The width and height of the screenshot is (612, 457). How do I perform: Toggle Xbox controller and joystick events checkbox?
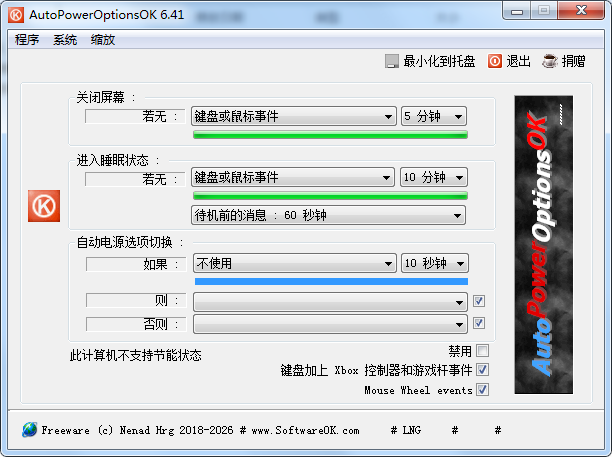tap(483, 370)
